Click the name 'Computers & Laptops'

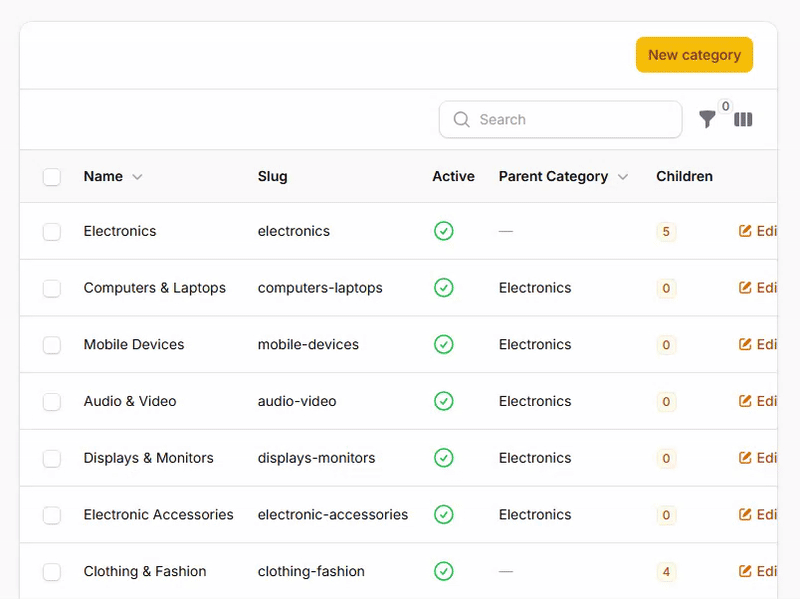155,288
